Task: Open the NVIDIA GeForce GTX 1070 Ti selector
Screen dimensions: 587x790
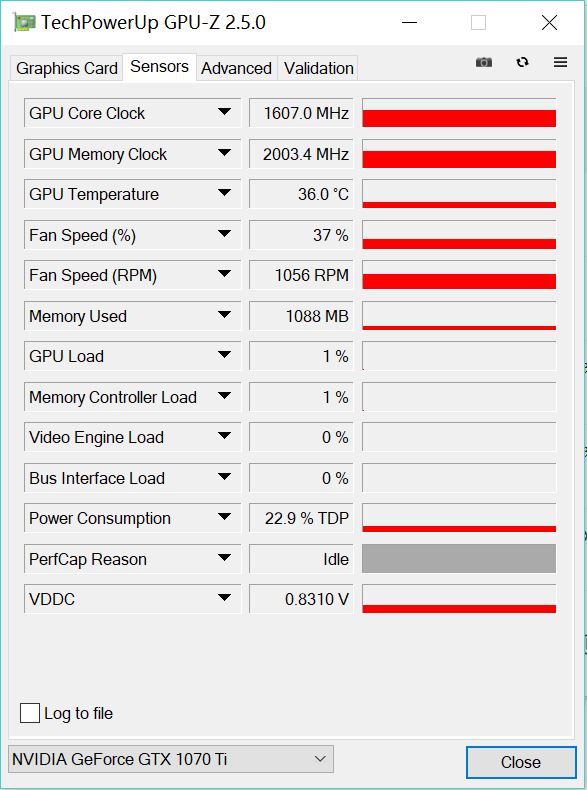Action: tap(171, 759)
